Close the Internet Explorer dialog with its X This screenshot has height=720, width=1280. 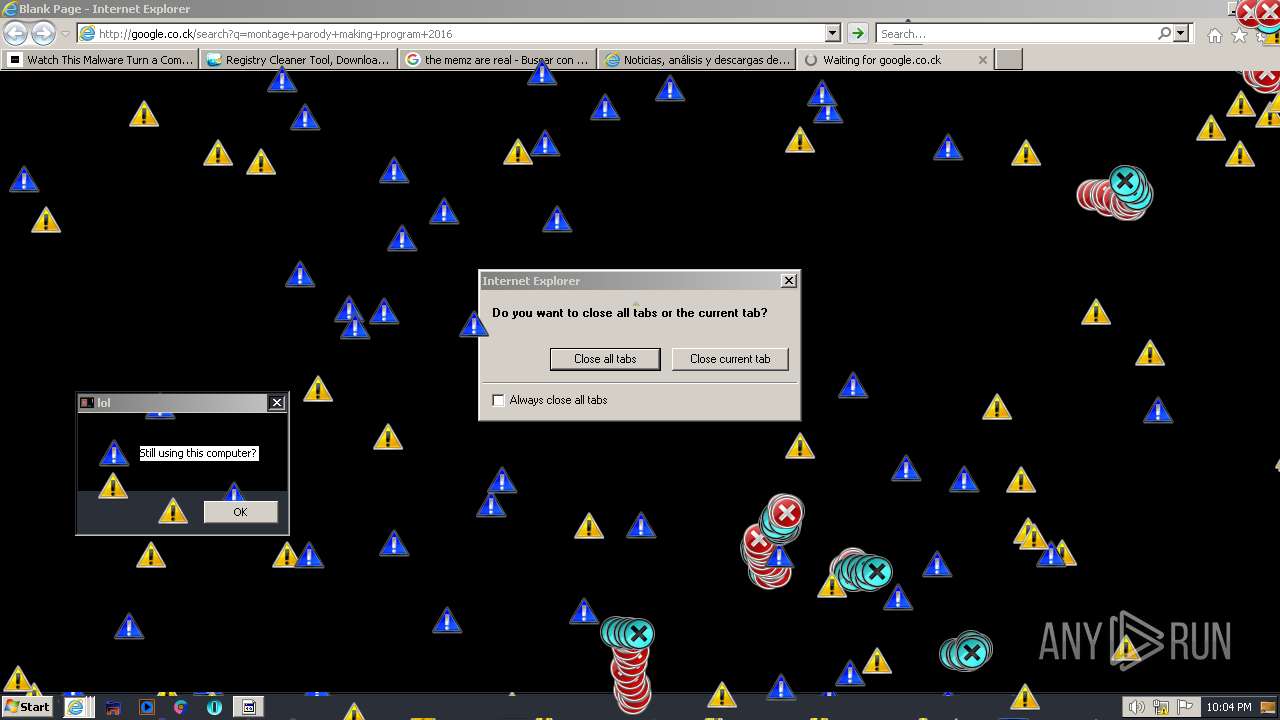788,281
